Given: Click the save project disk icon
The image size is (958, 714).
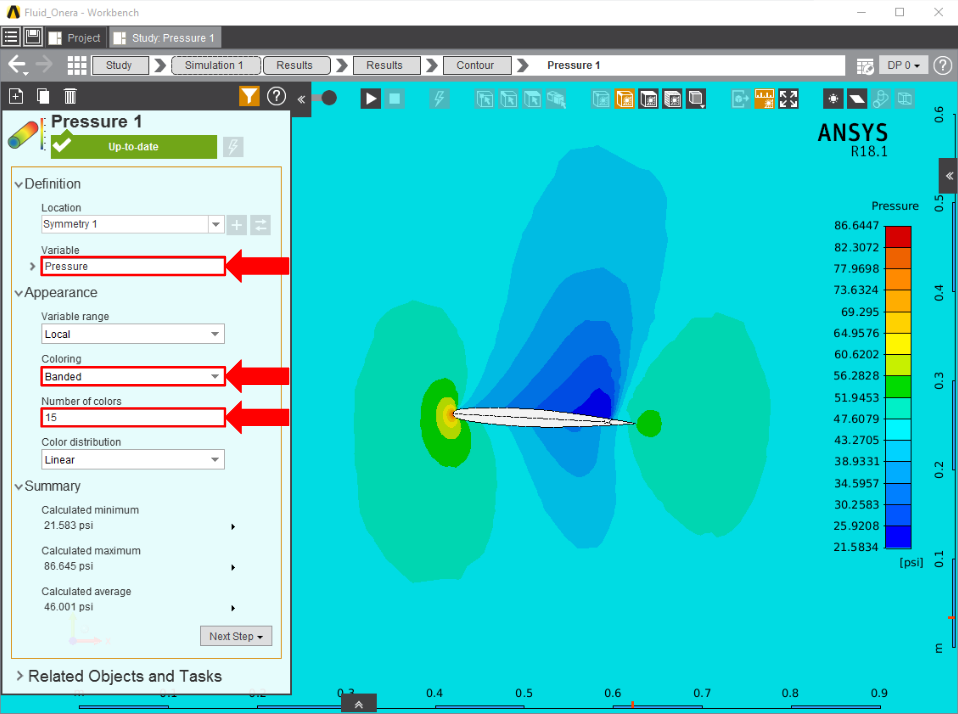Looking at the screenshot, I should tap(32, 37).
